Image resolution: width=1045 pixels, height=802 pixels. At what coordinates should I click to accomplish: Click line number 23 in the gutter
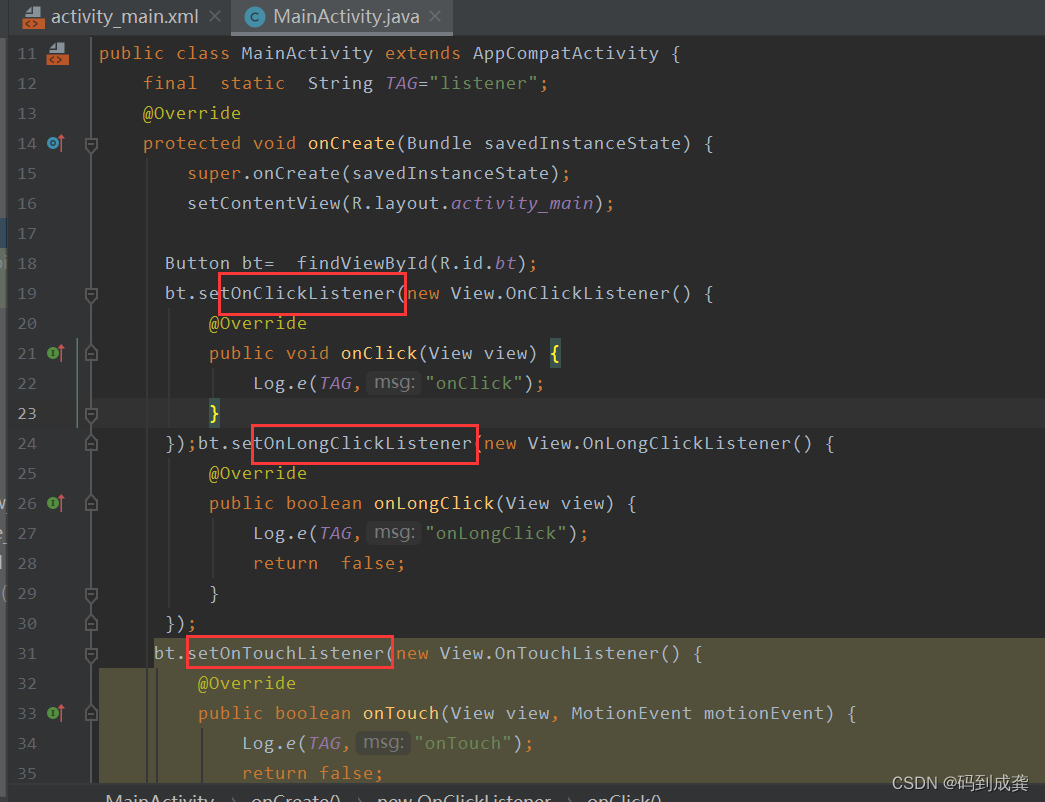(27, 413)
